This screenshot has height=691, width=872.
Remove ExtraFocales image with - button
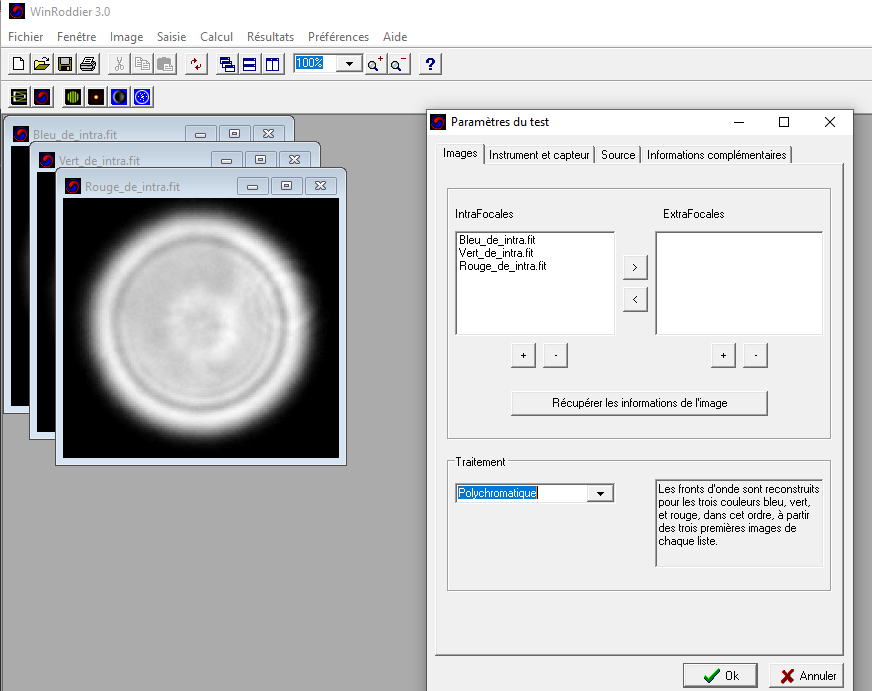755,356
